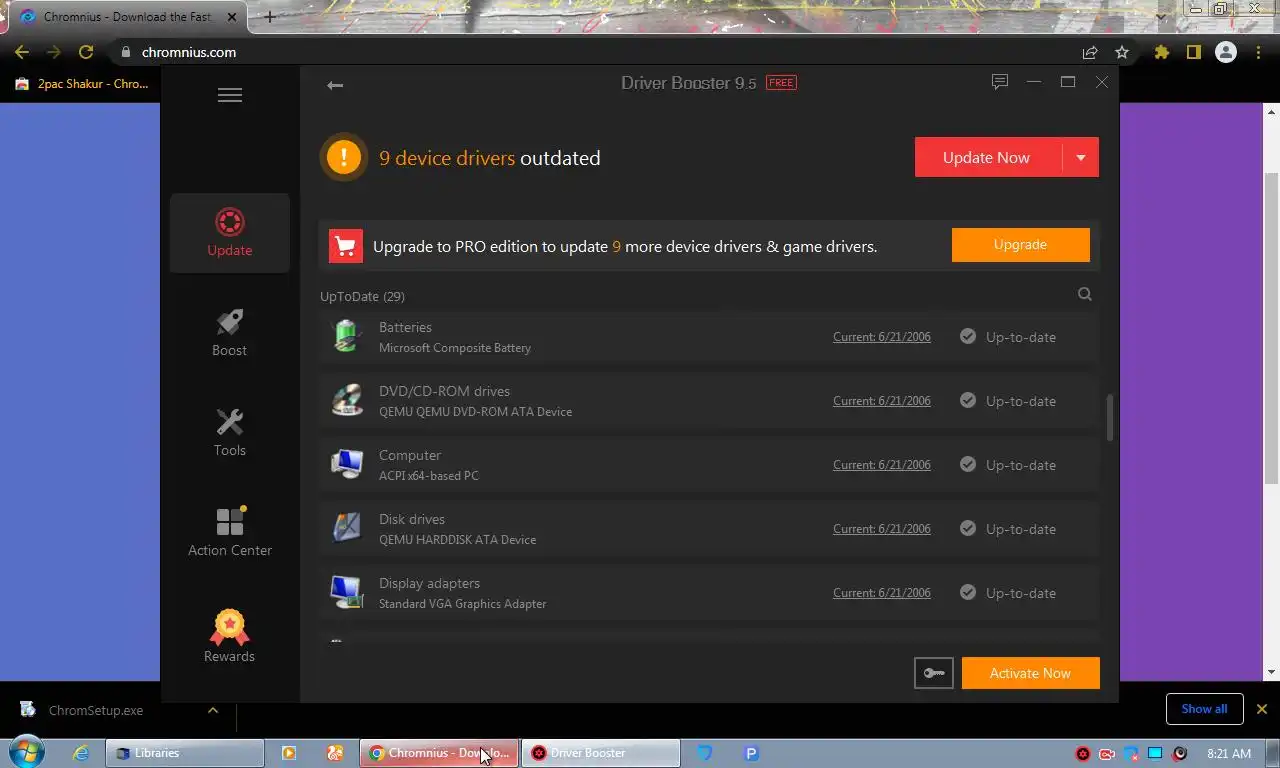Open the Rewards medal section

click(x=230, y=636)
